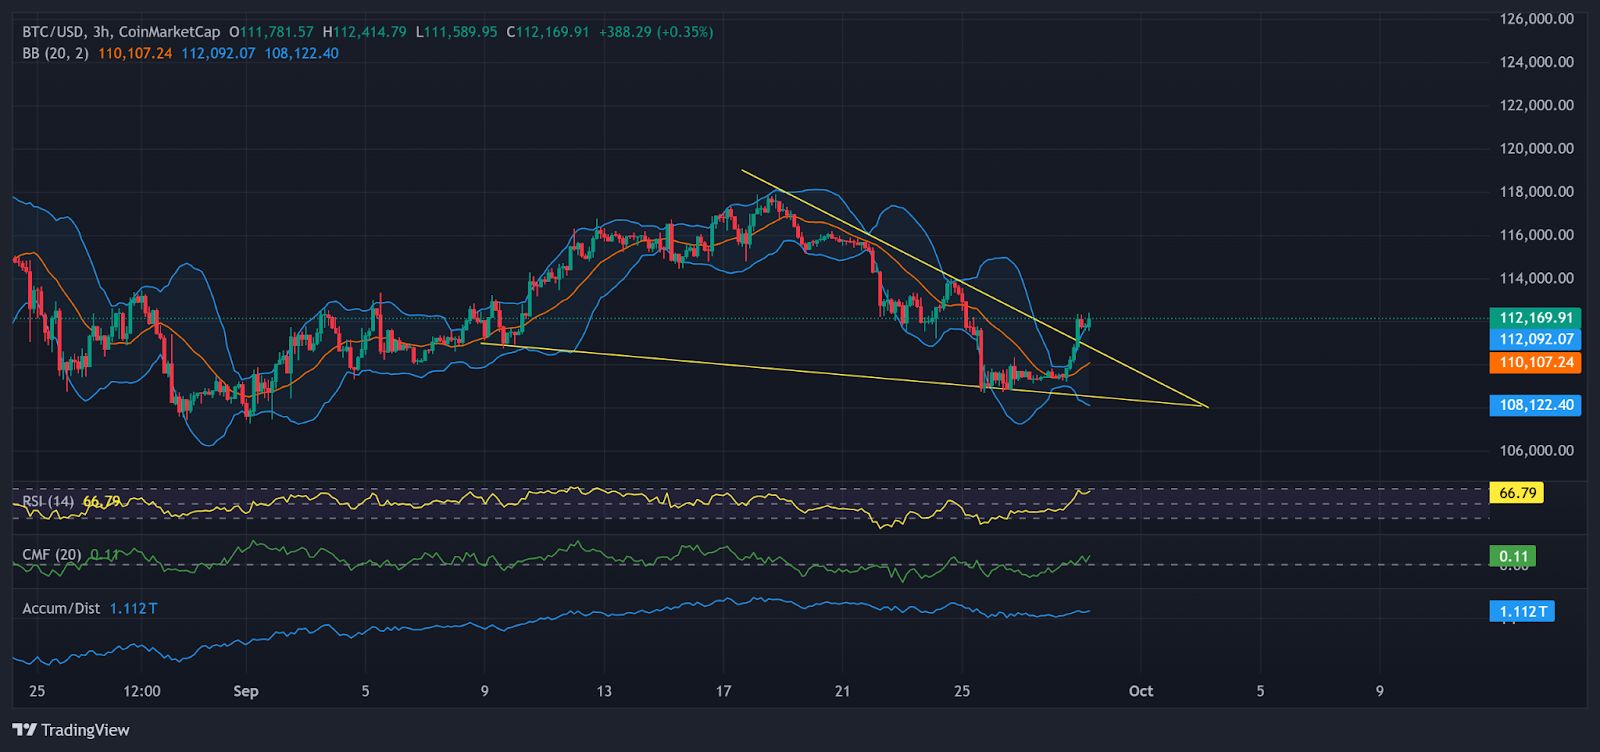
Task: Click the 116,000.00 price axis label
Action: (1536, 235)
